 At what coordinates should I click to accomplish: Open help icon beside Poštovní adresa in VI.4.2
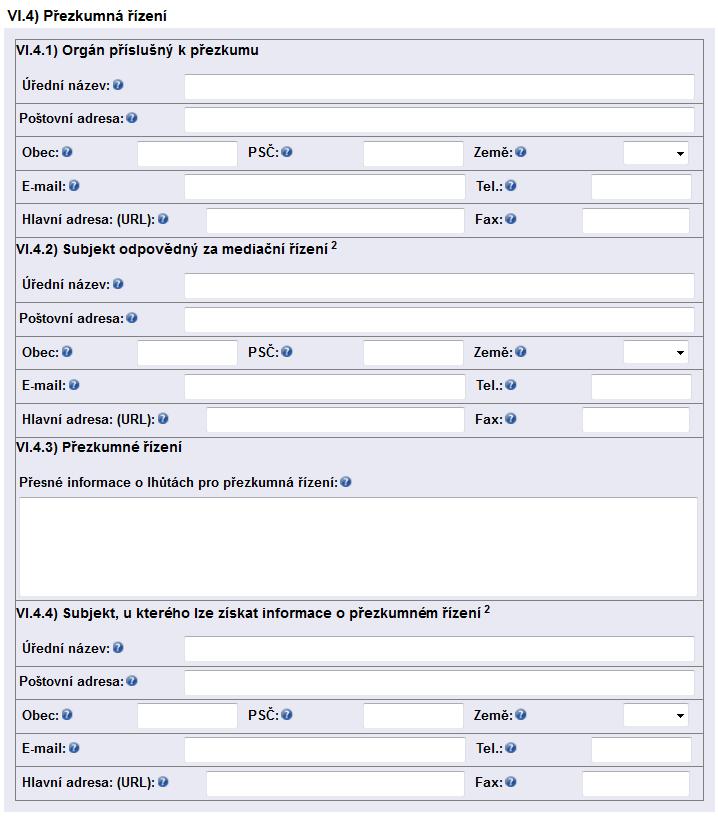[x=131, y=318]
